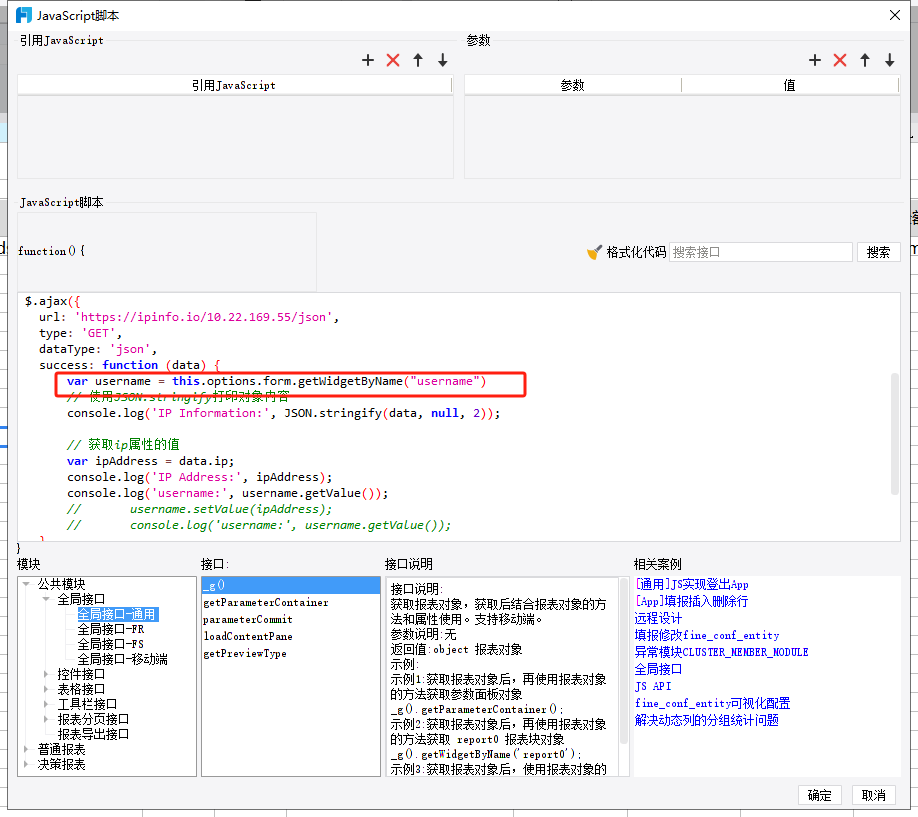This screenshot has height=817, width=918.
Task: Focus the 搜索接口 search field
Action: (x=760, y=252)
